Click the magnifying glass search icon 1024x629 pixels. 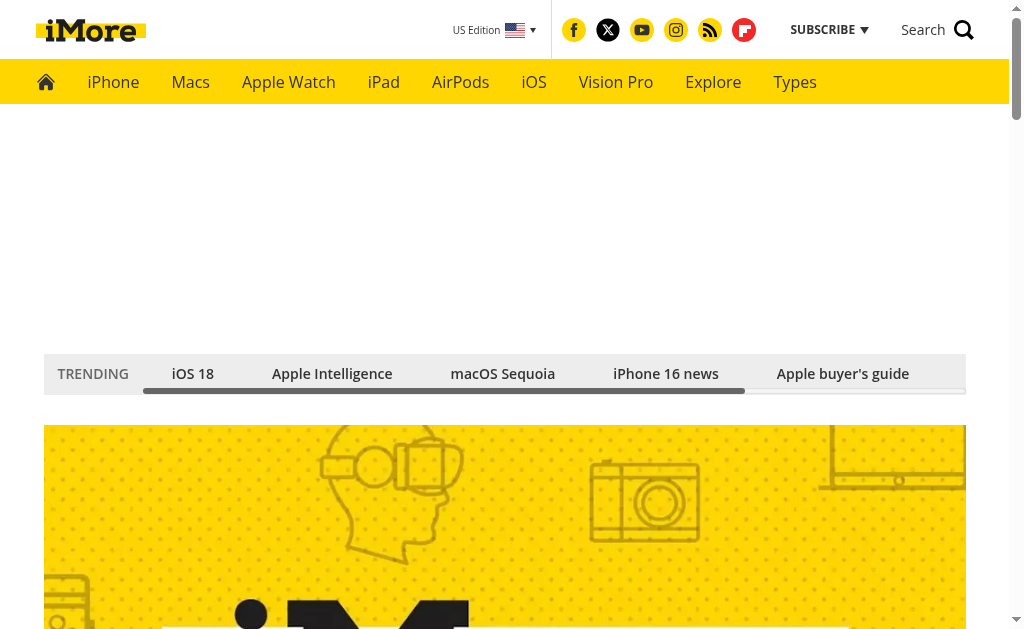click(963, 30)
